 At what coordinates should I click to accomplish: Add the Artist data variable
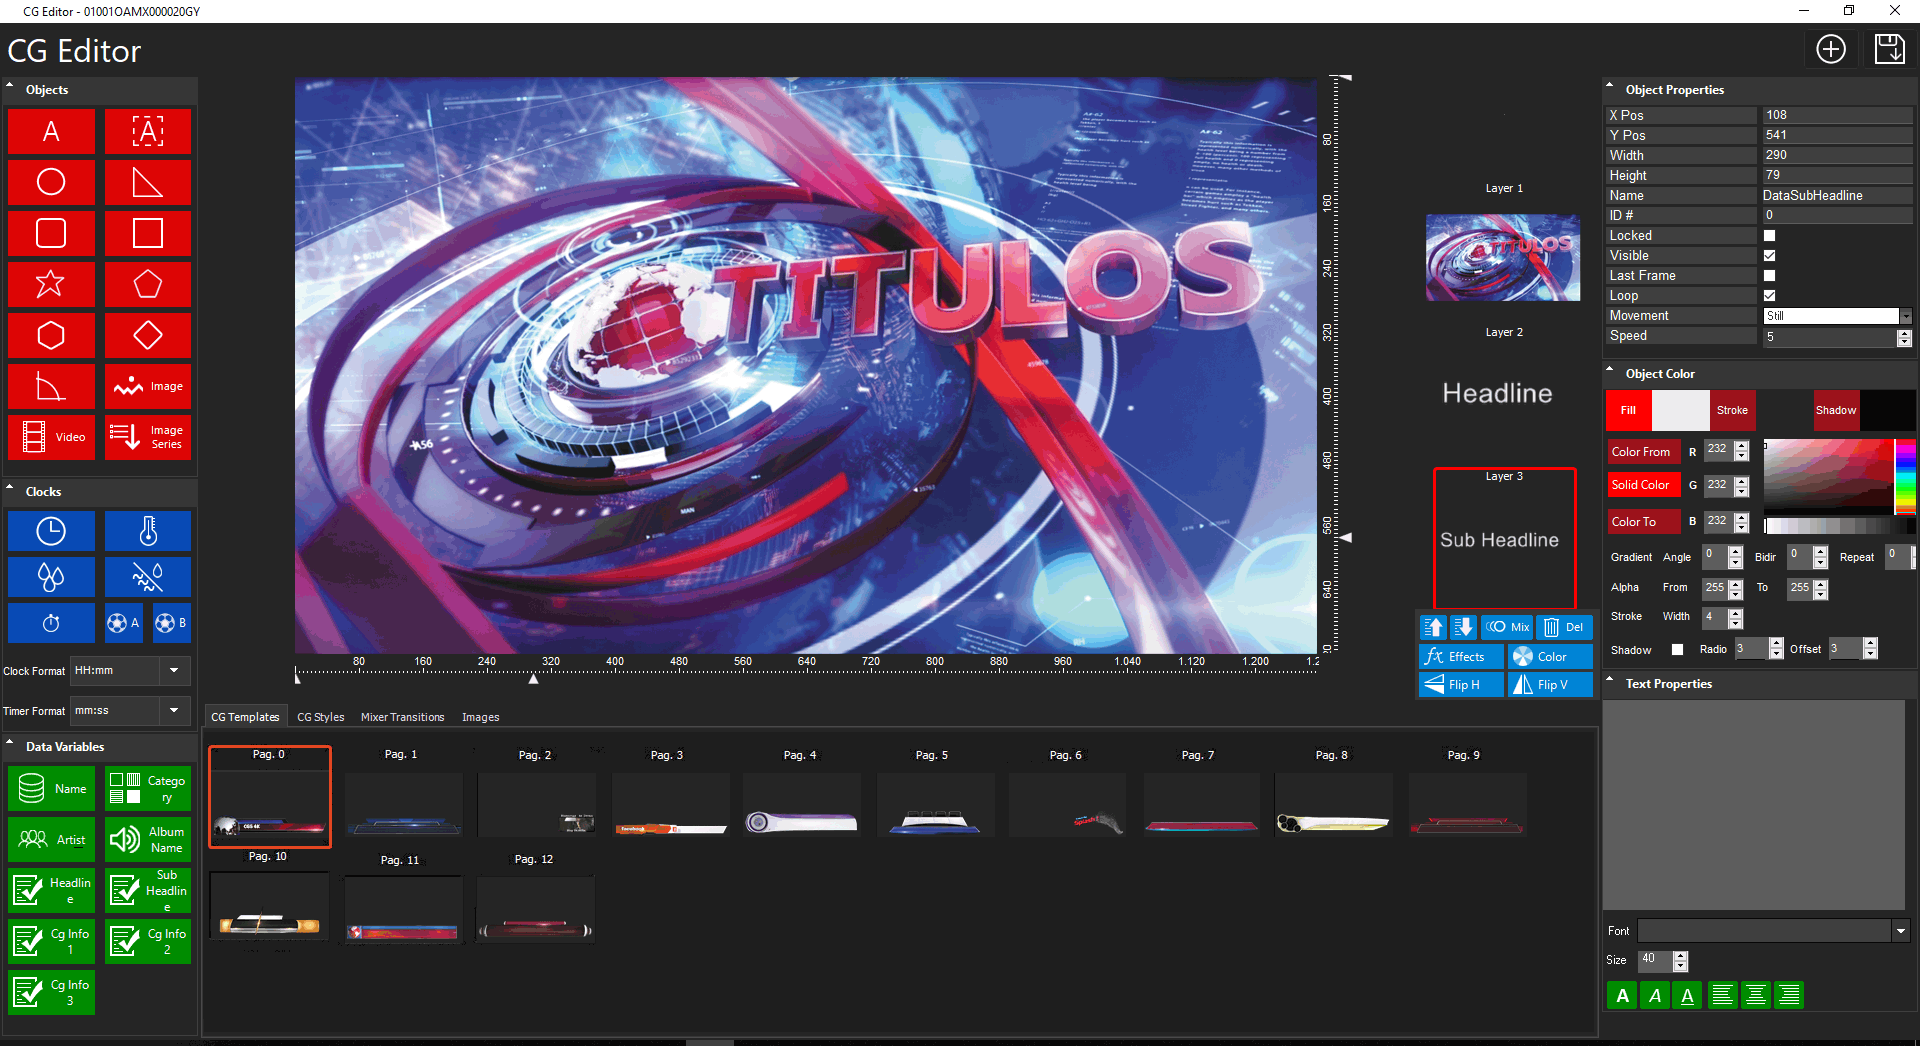tap(51, 840)
